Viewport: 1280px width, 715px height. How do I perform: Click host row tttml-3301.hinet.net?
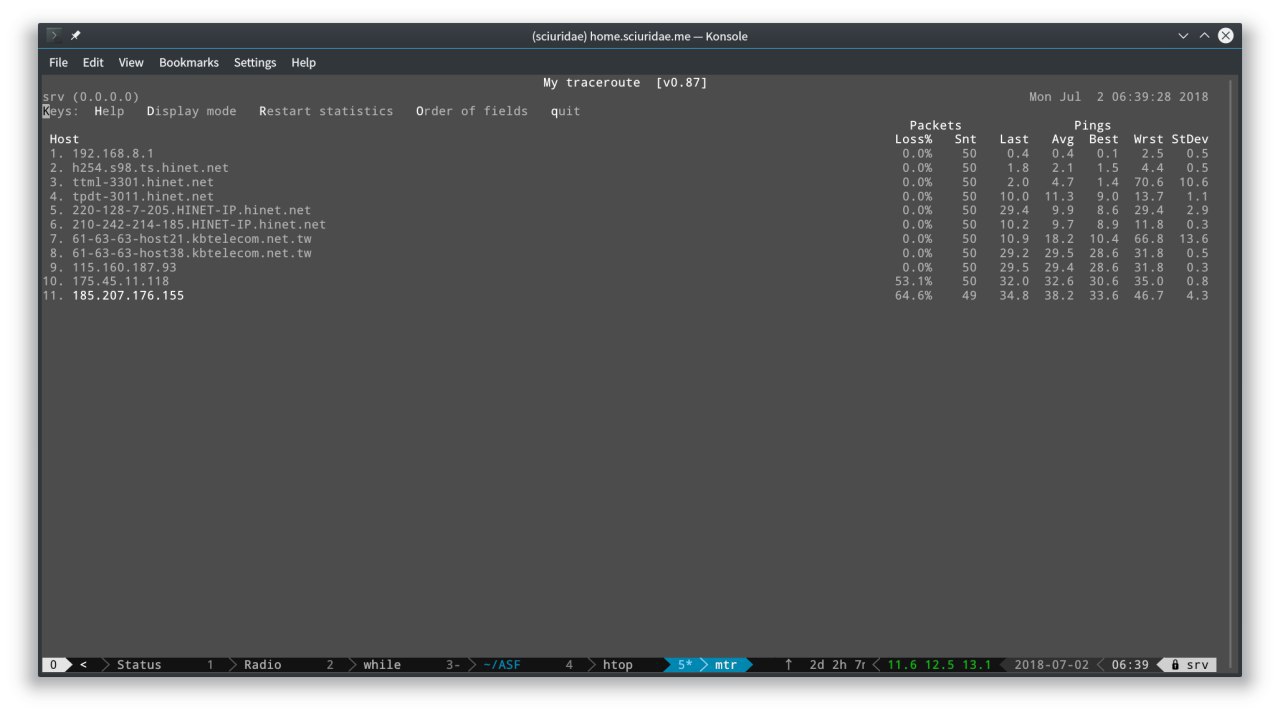click(143, 182)
